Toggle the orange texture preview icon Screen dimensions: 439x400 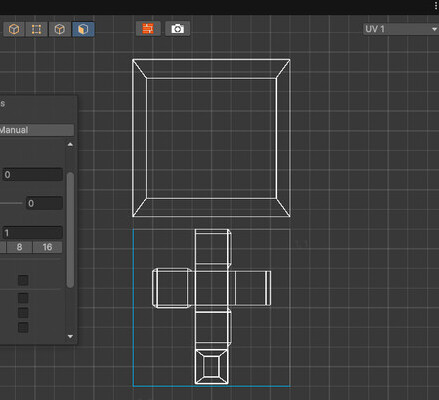click(148, 29)
